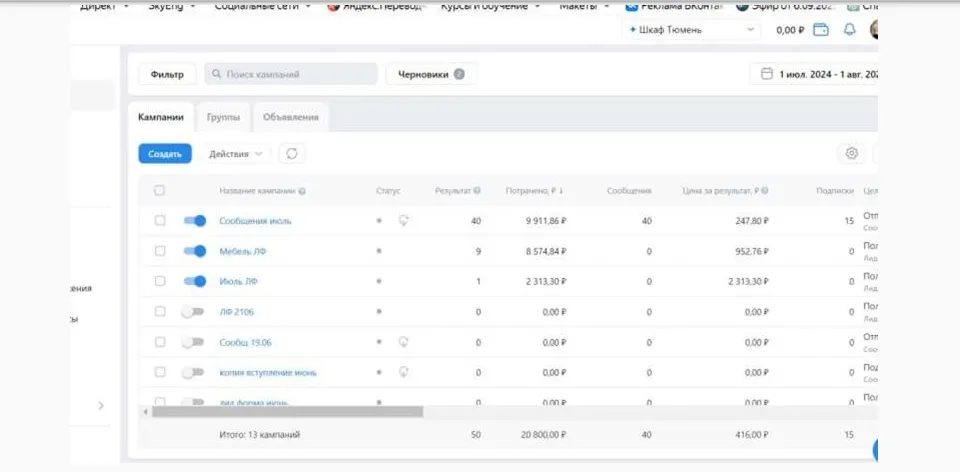Expand the Социальные сети bookmarks folder
960x472 pixels.
[263, 7]
